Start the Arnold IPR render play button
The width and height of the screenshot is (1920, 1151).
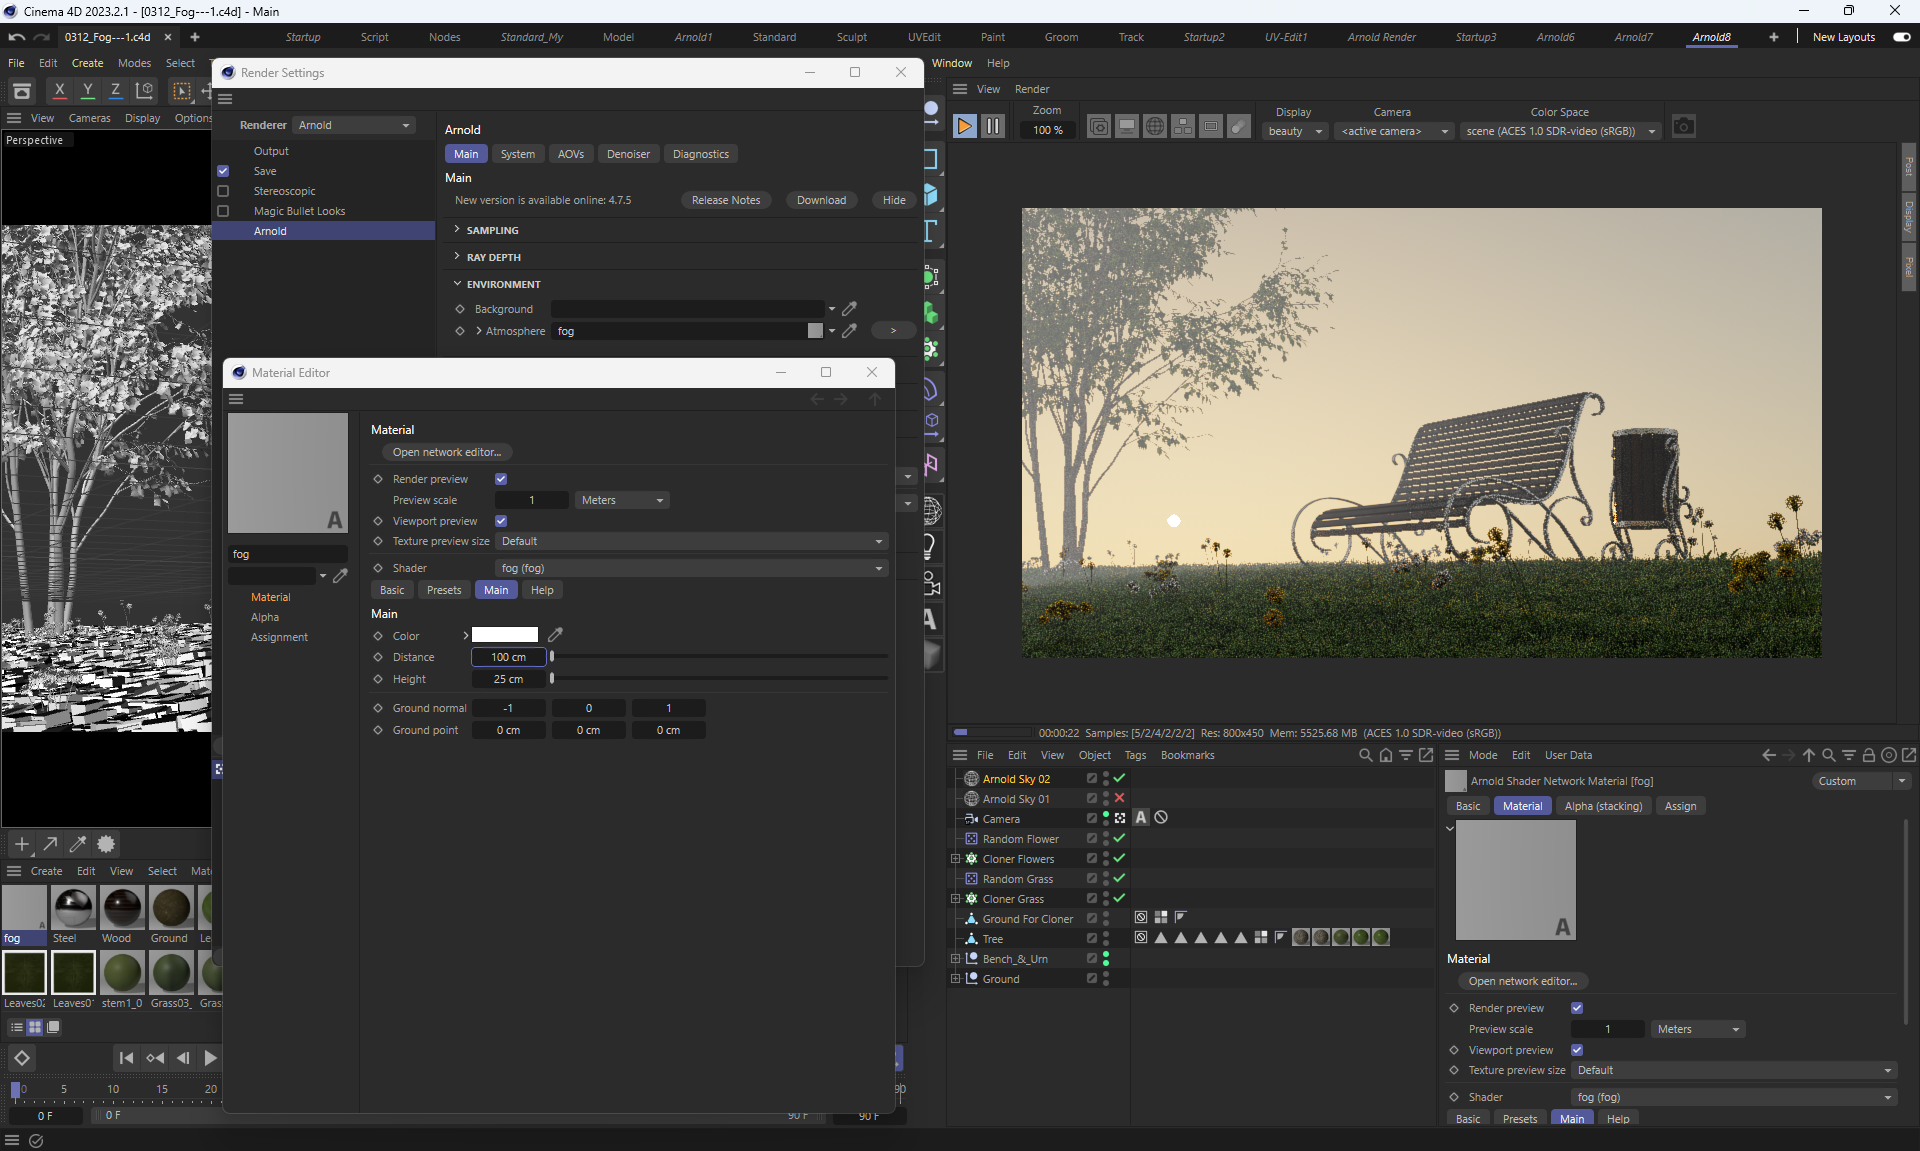(964, 126)
